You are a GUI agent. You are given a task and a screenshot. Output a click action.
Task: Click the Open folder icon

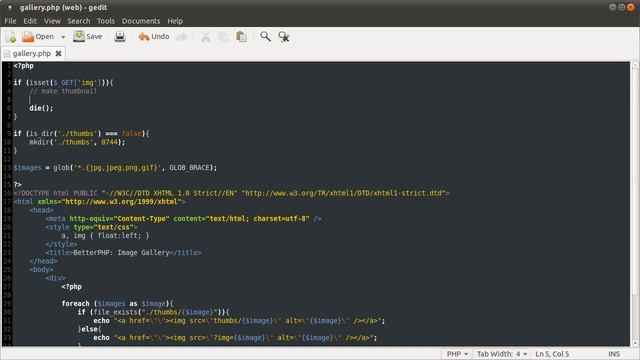(x=28, y=37)
